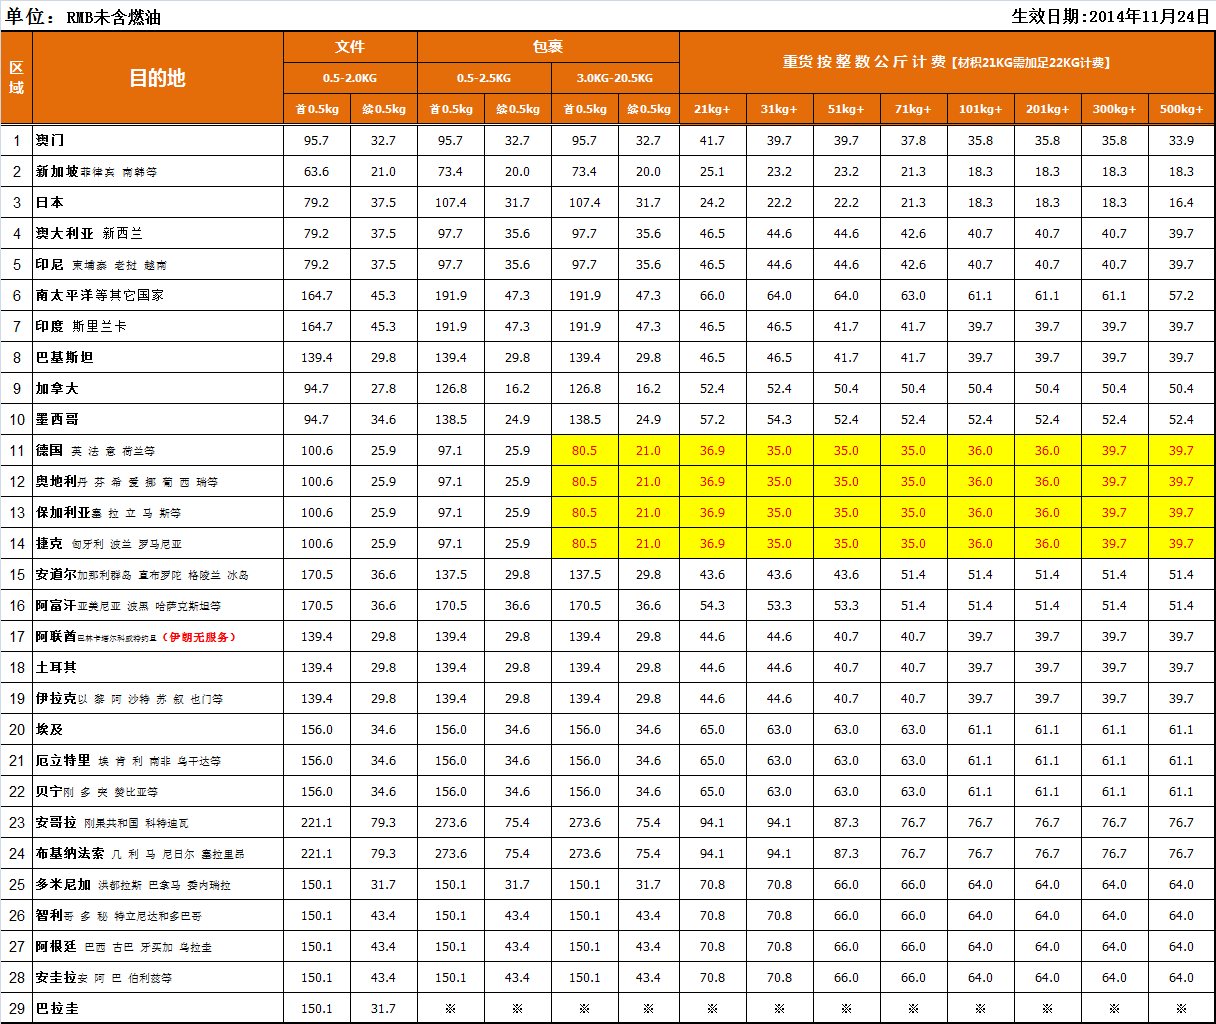Click yellow 500kg+ cell in 捷克 row

(x=1181, y=544)
